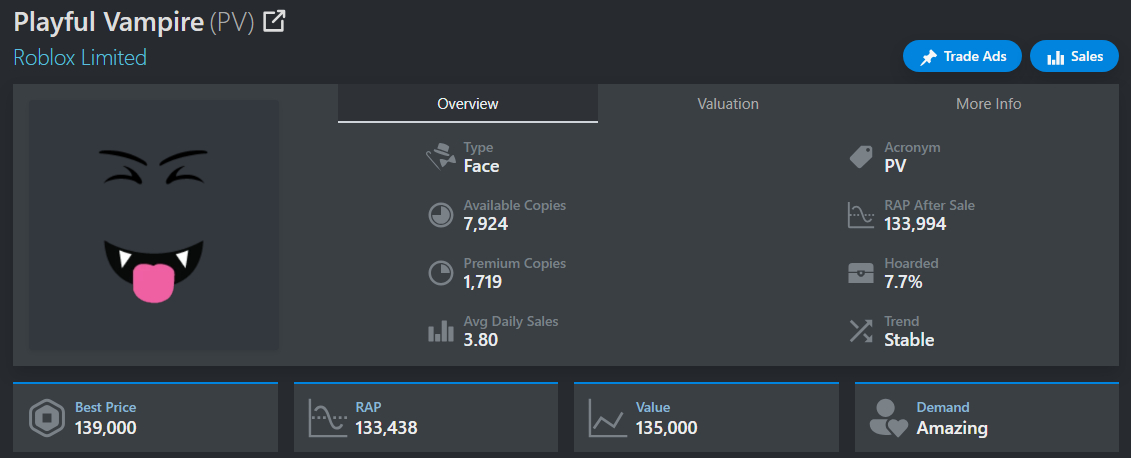Select the Face type value
This screenshot has width=1131, height=458.
click(481, 167)
